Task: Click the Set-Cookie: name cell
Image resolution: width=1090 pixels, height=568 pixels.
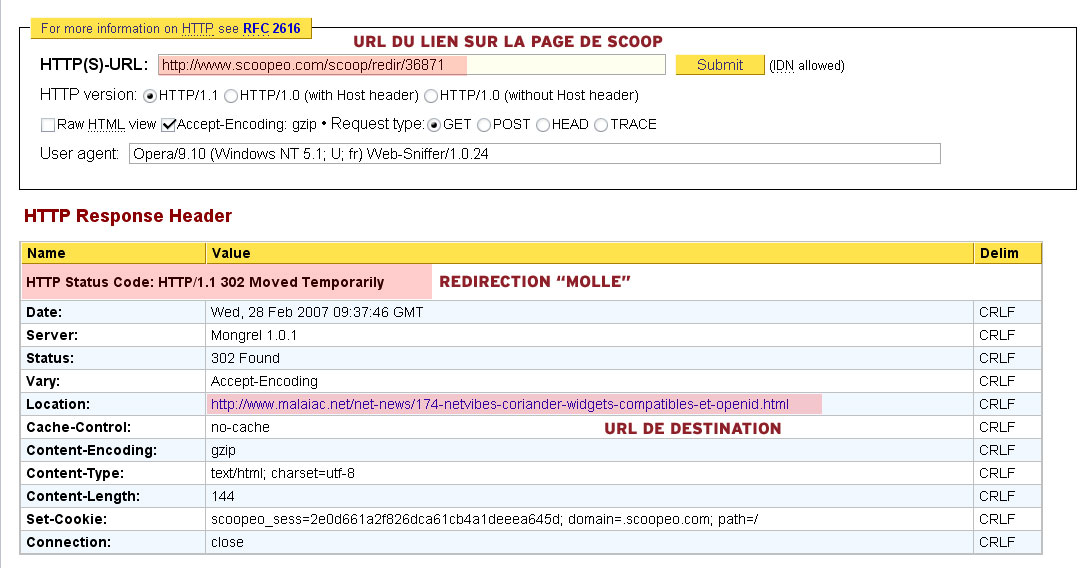Action: [x=113, y=519]
